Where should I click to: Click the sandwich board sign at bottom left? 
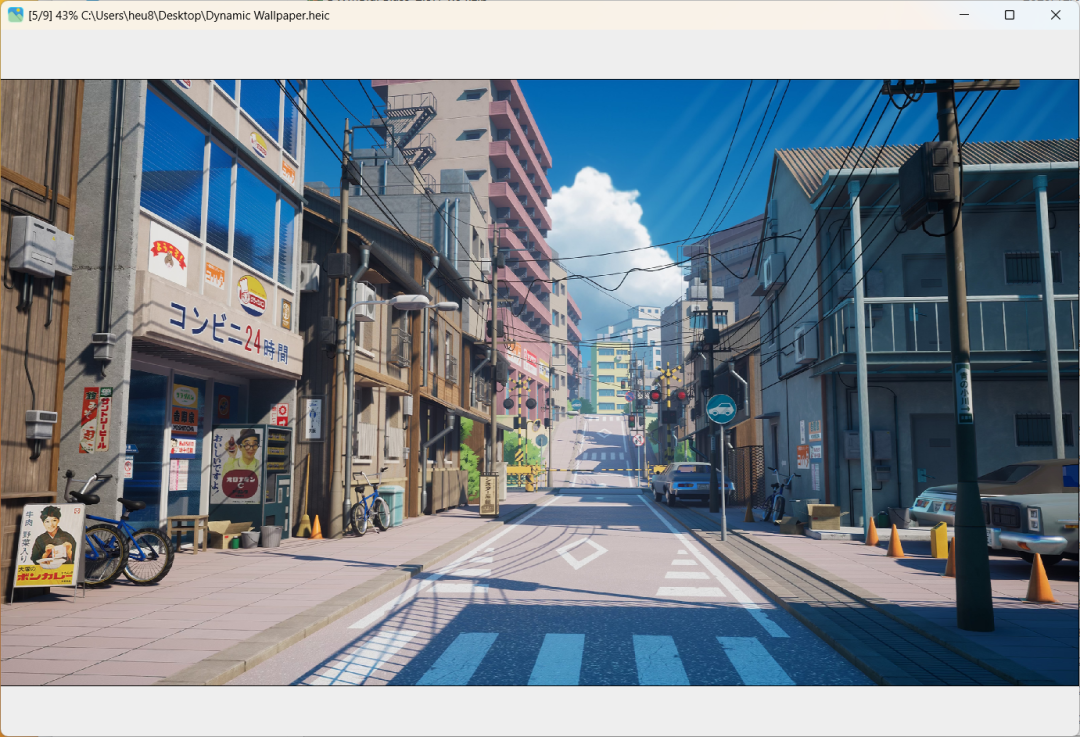click(48, 548)
